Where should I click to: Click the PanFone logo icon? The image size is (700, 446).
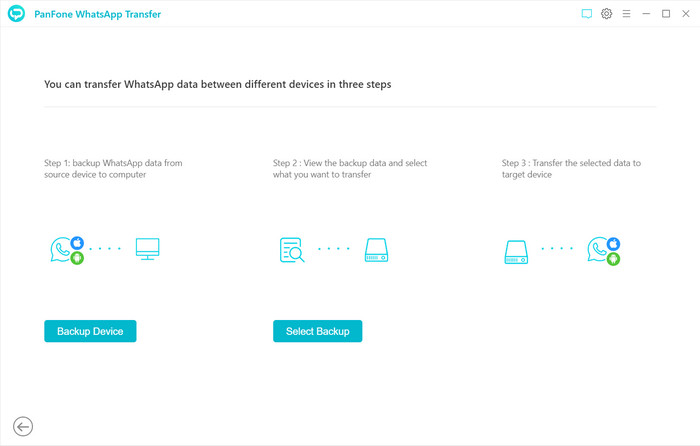[x=17, y=14]
